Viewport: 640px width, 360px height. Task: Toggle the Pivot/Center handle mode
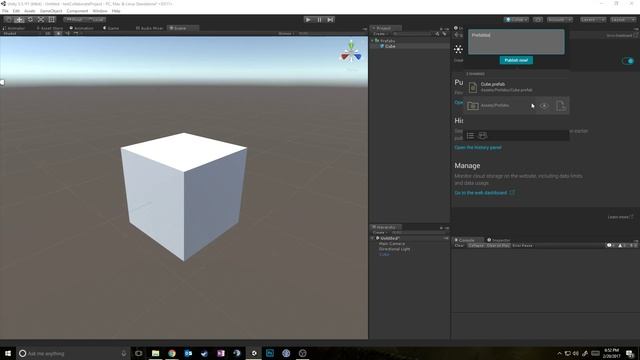[x=74, y=19]
